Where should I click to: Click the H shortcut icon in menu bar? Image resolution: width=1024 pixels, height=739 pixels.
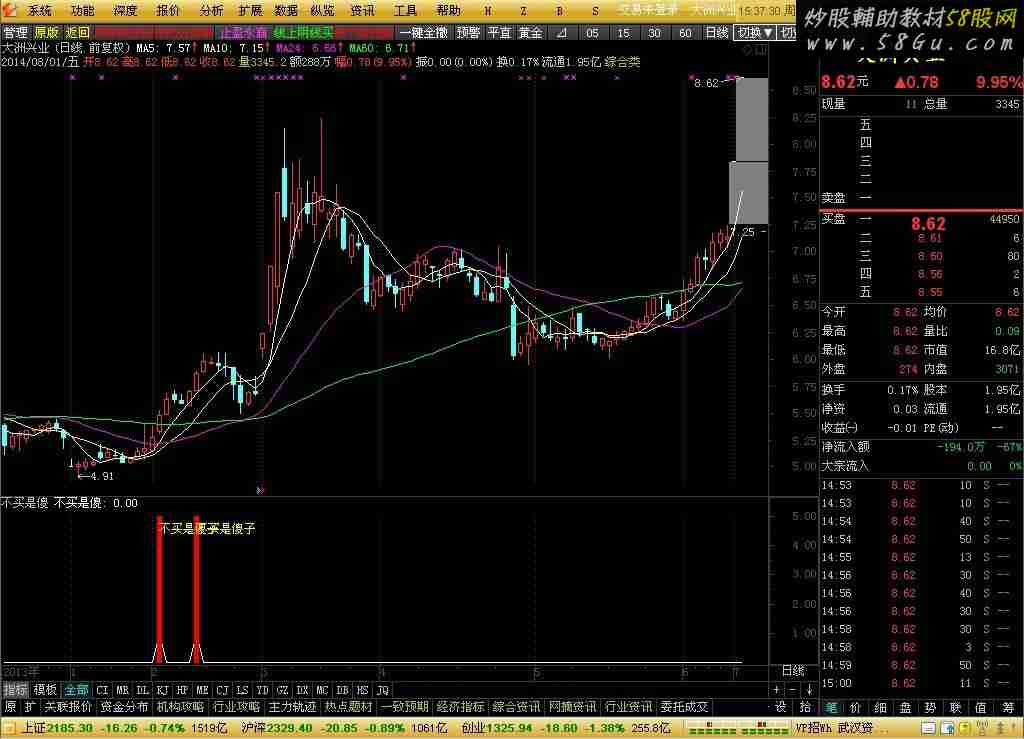[x=487, y=11]
